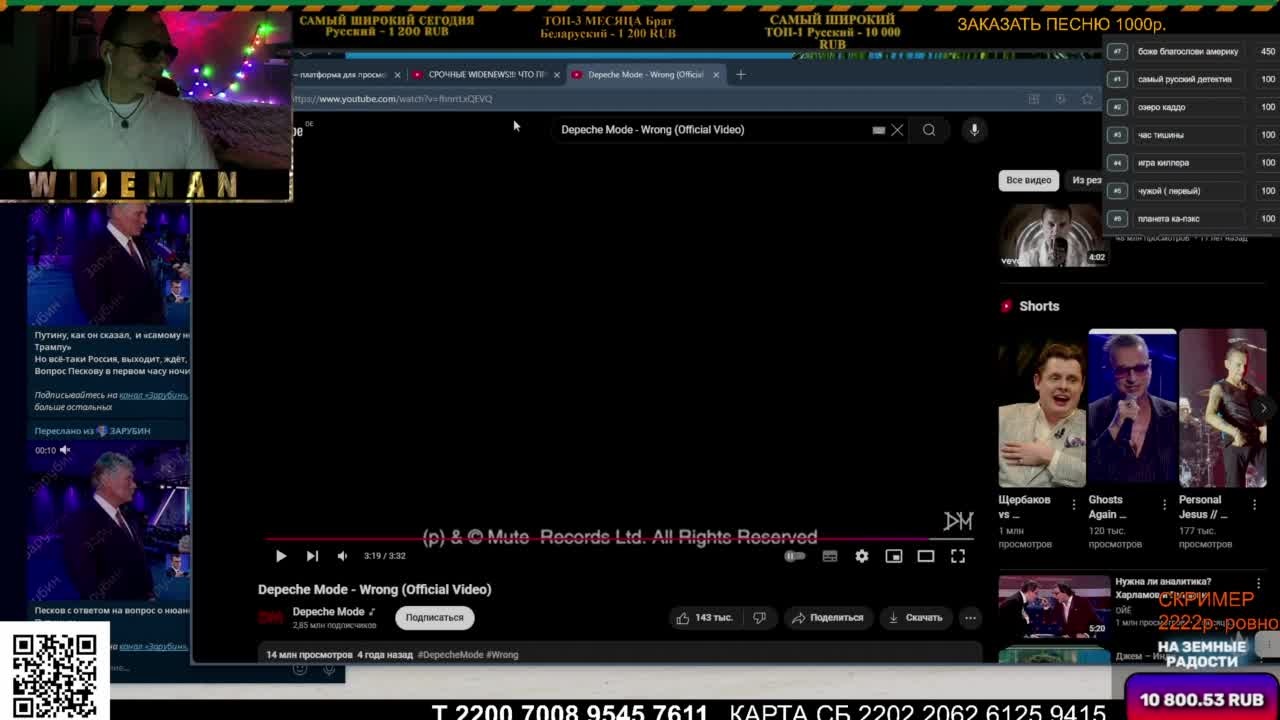Unmute the Telegram video at 00:10

tap(65, 451)
